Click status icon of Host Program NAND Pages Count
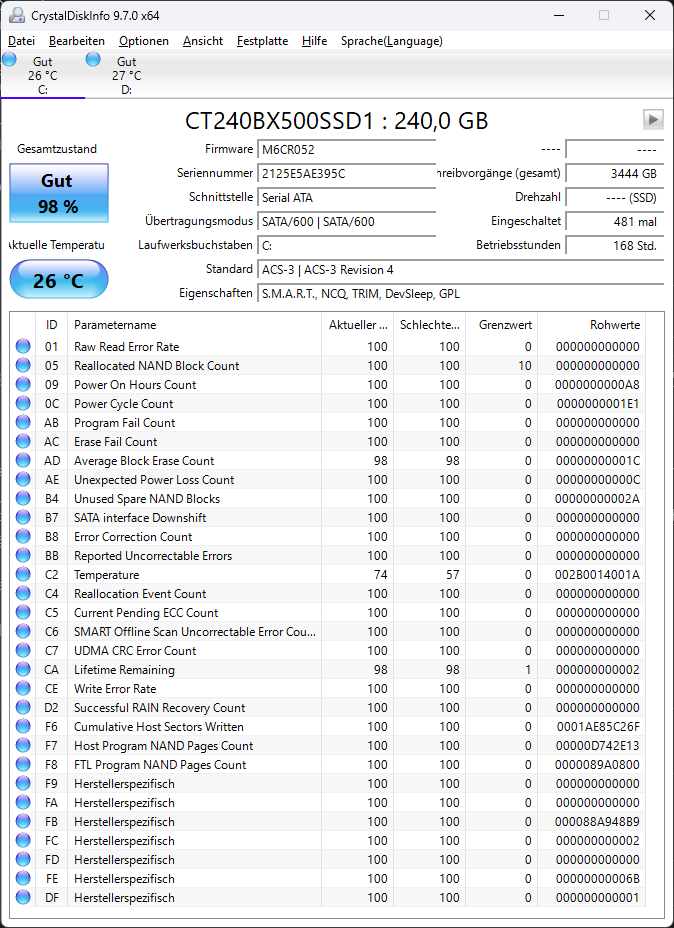Screen dimensions: 674x928 [x=23, y=745]
